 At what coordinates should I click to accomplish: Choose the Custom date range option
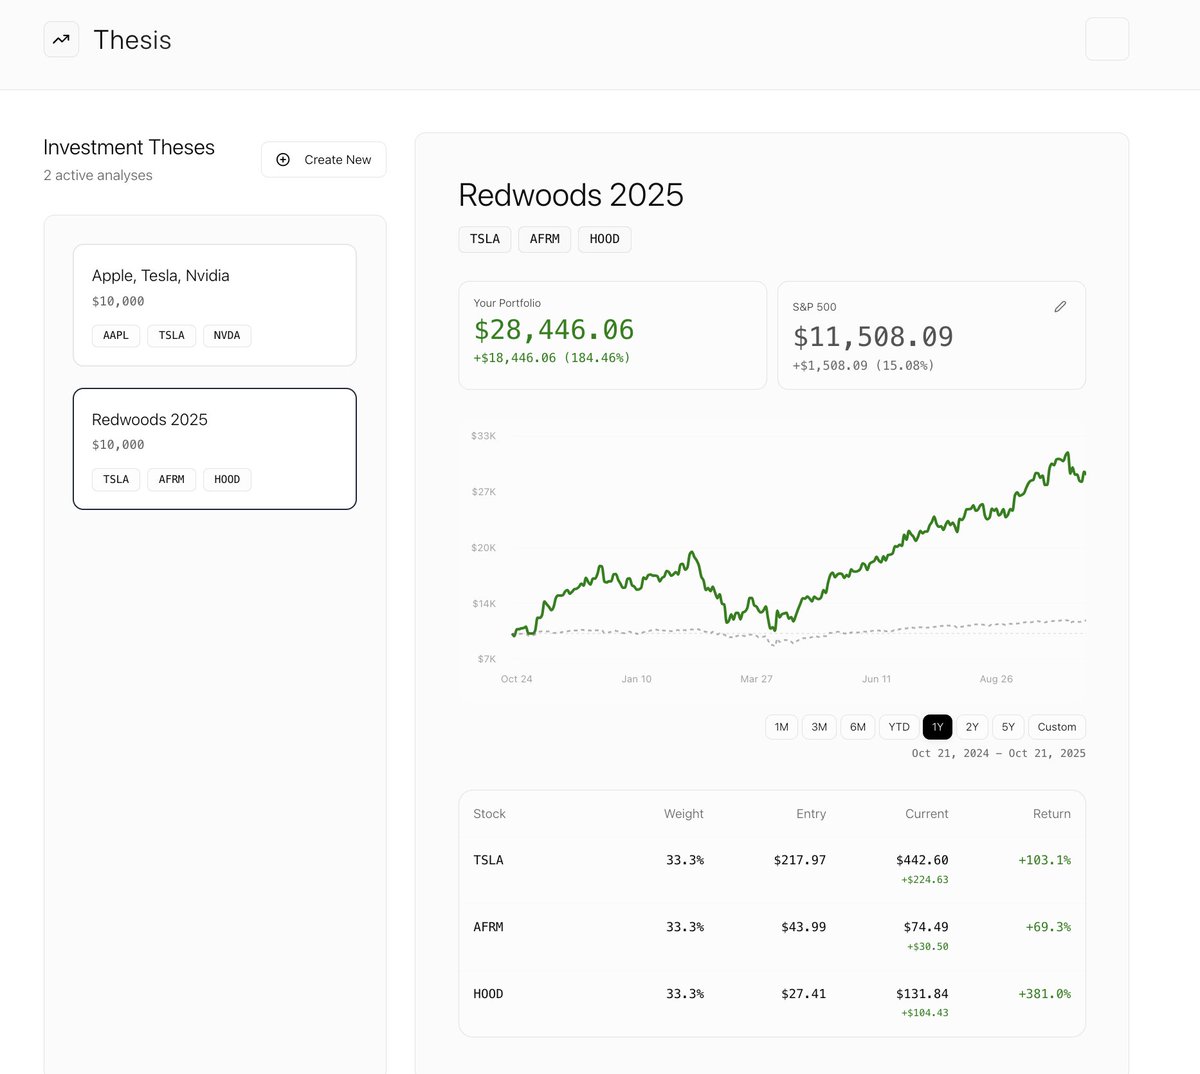pyautogui.click(x=1057, y=727)
